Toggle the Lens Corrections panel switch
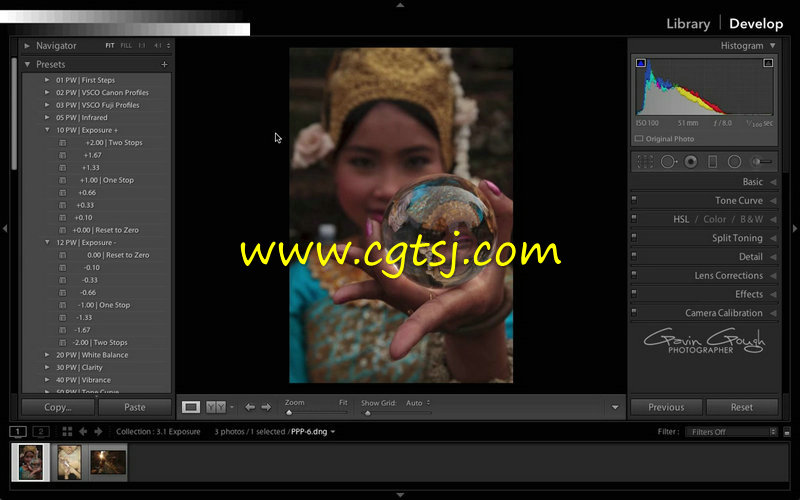 (x=634, y=276)
